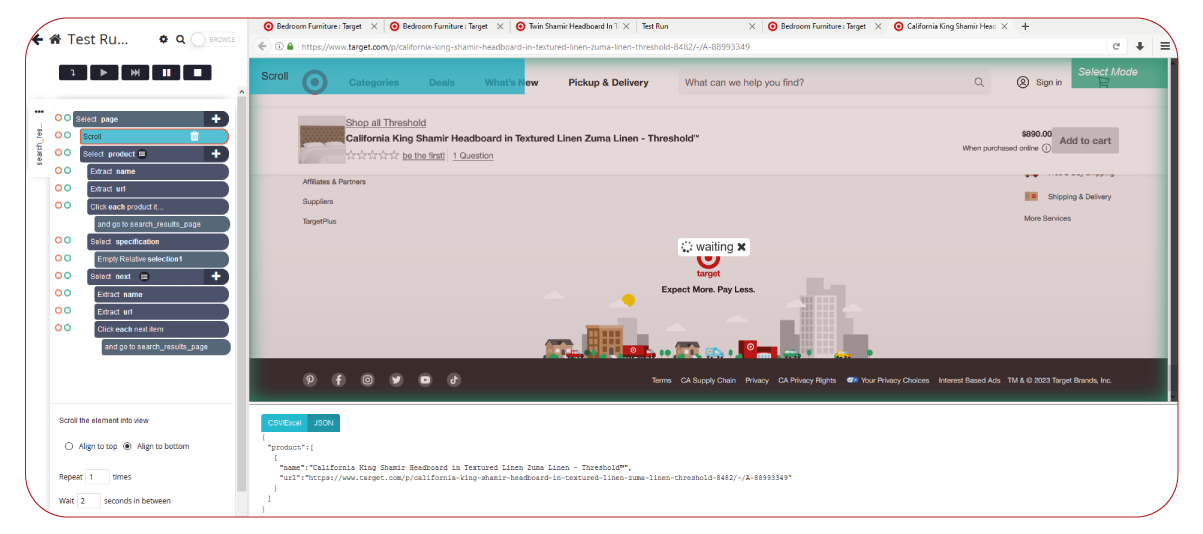Go back with the project back arrow
Screen dimensions: 1203x534
point(37,39)
